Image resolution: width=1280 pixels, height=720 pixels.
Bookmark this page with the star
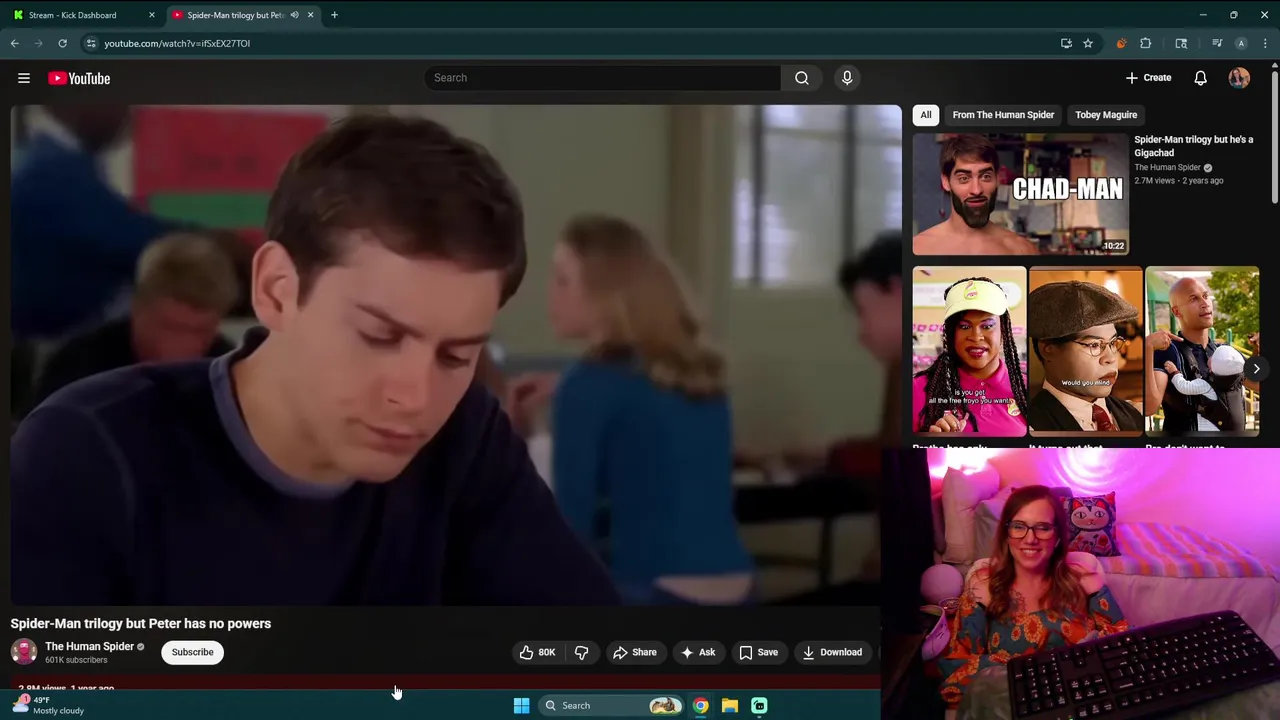(1088, 43)
